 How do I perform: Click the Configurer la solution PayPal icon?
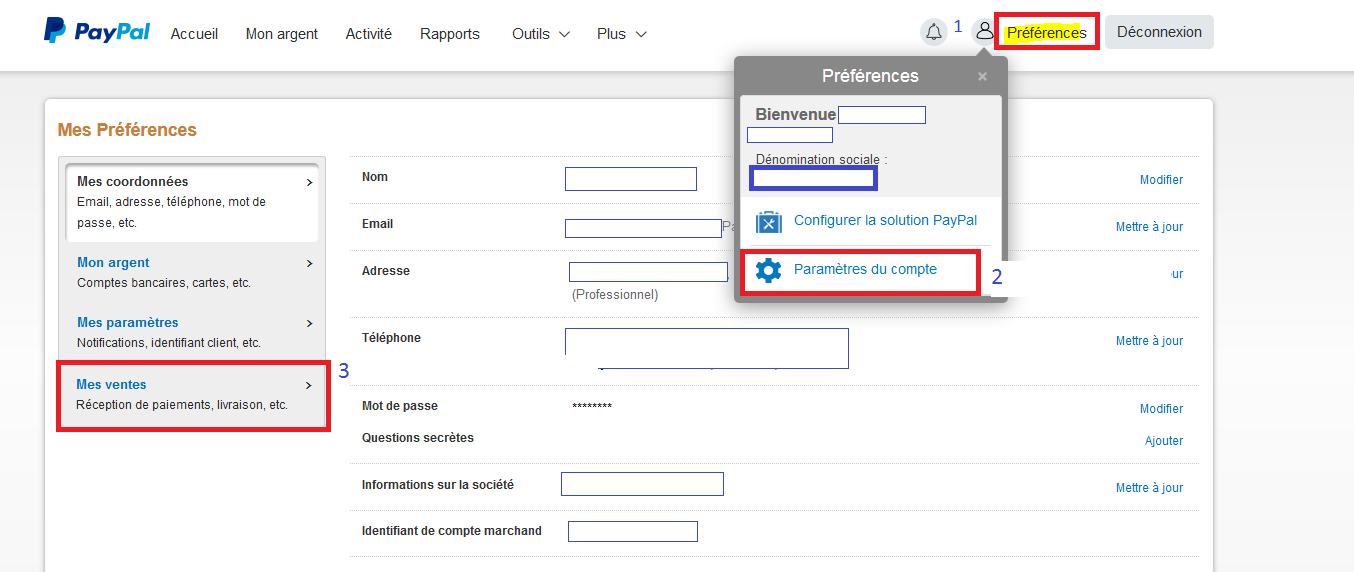pyautogui.click(x=768, y=221)
